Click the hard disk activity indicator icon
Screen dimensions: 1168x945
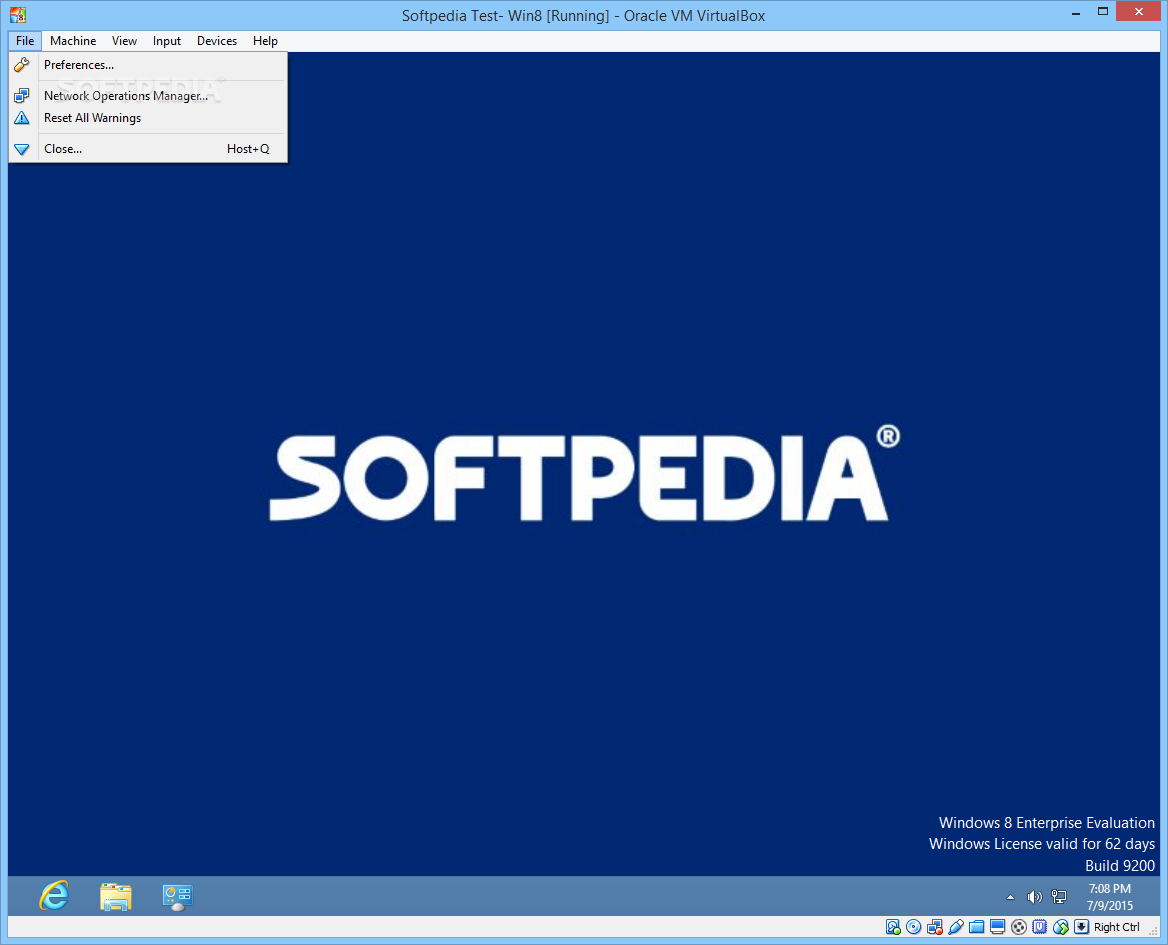893,927
